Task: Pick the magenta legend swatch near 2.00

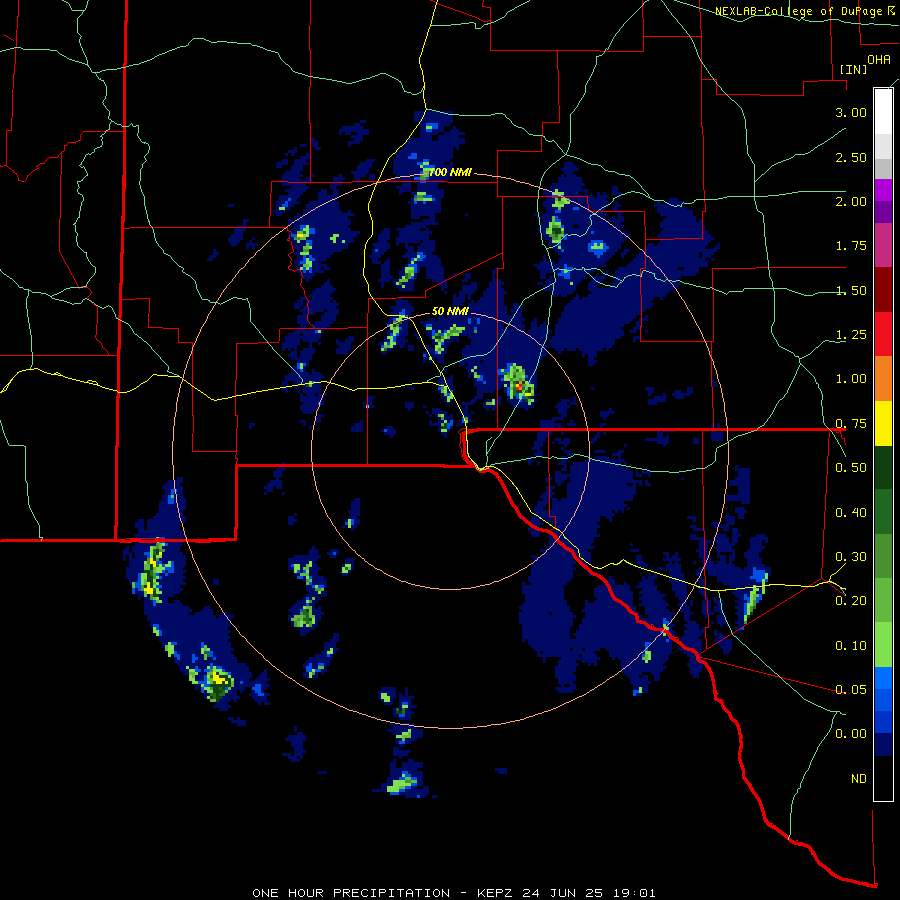Action: click(x=883, y=190)
